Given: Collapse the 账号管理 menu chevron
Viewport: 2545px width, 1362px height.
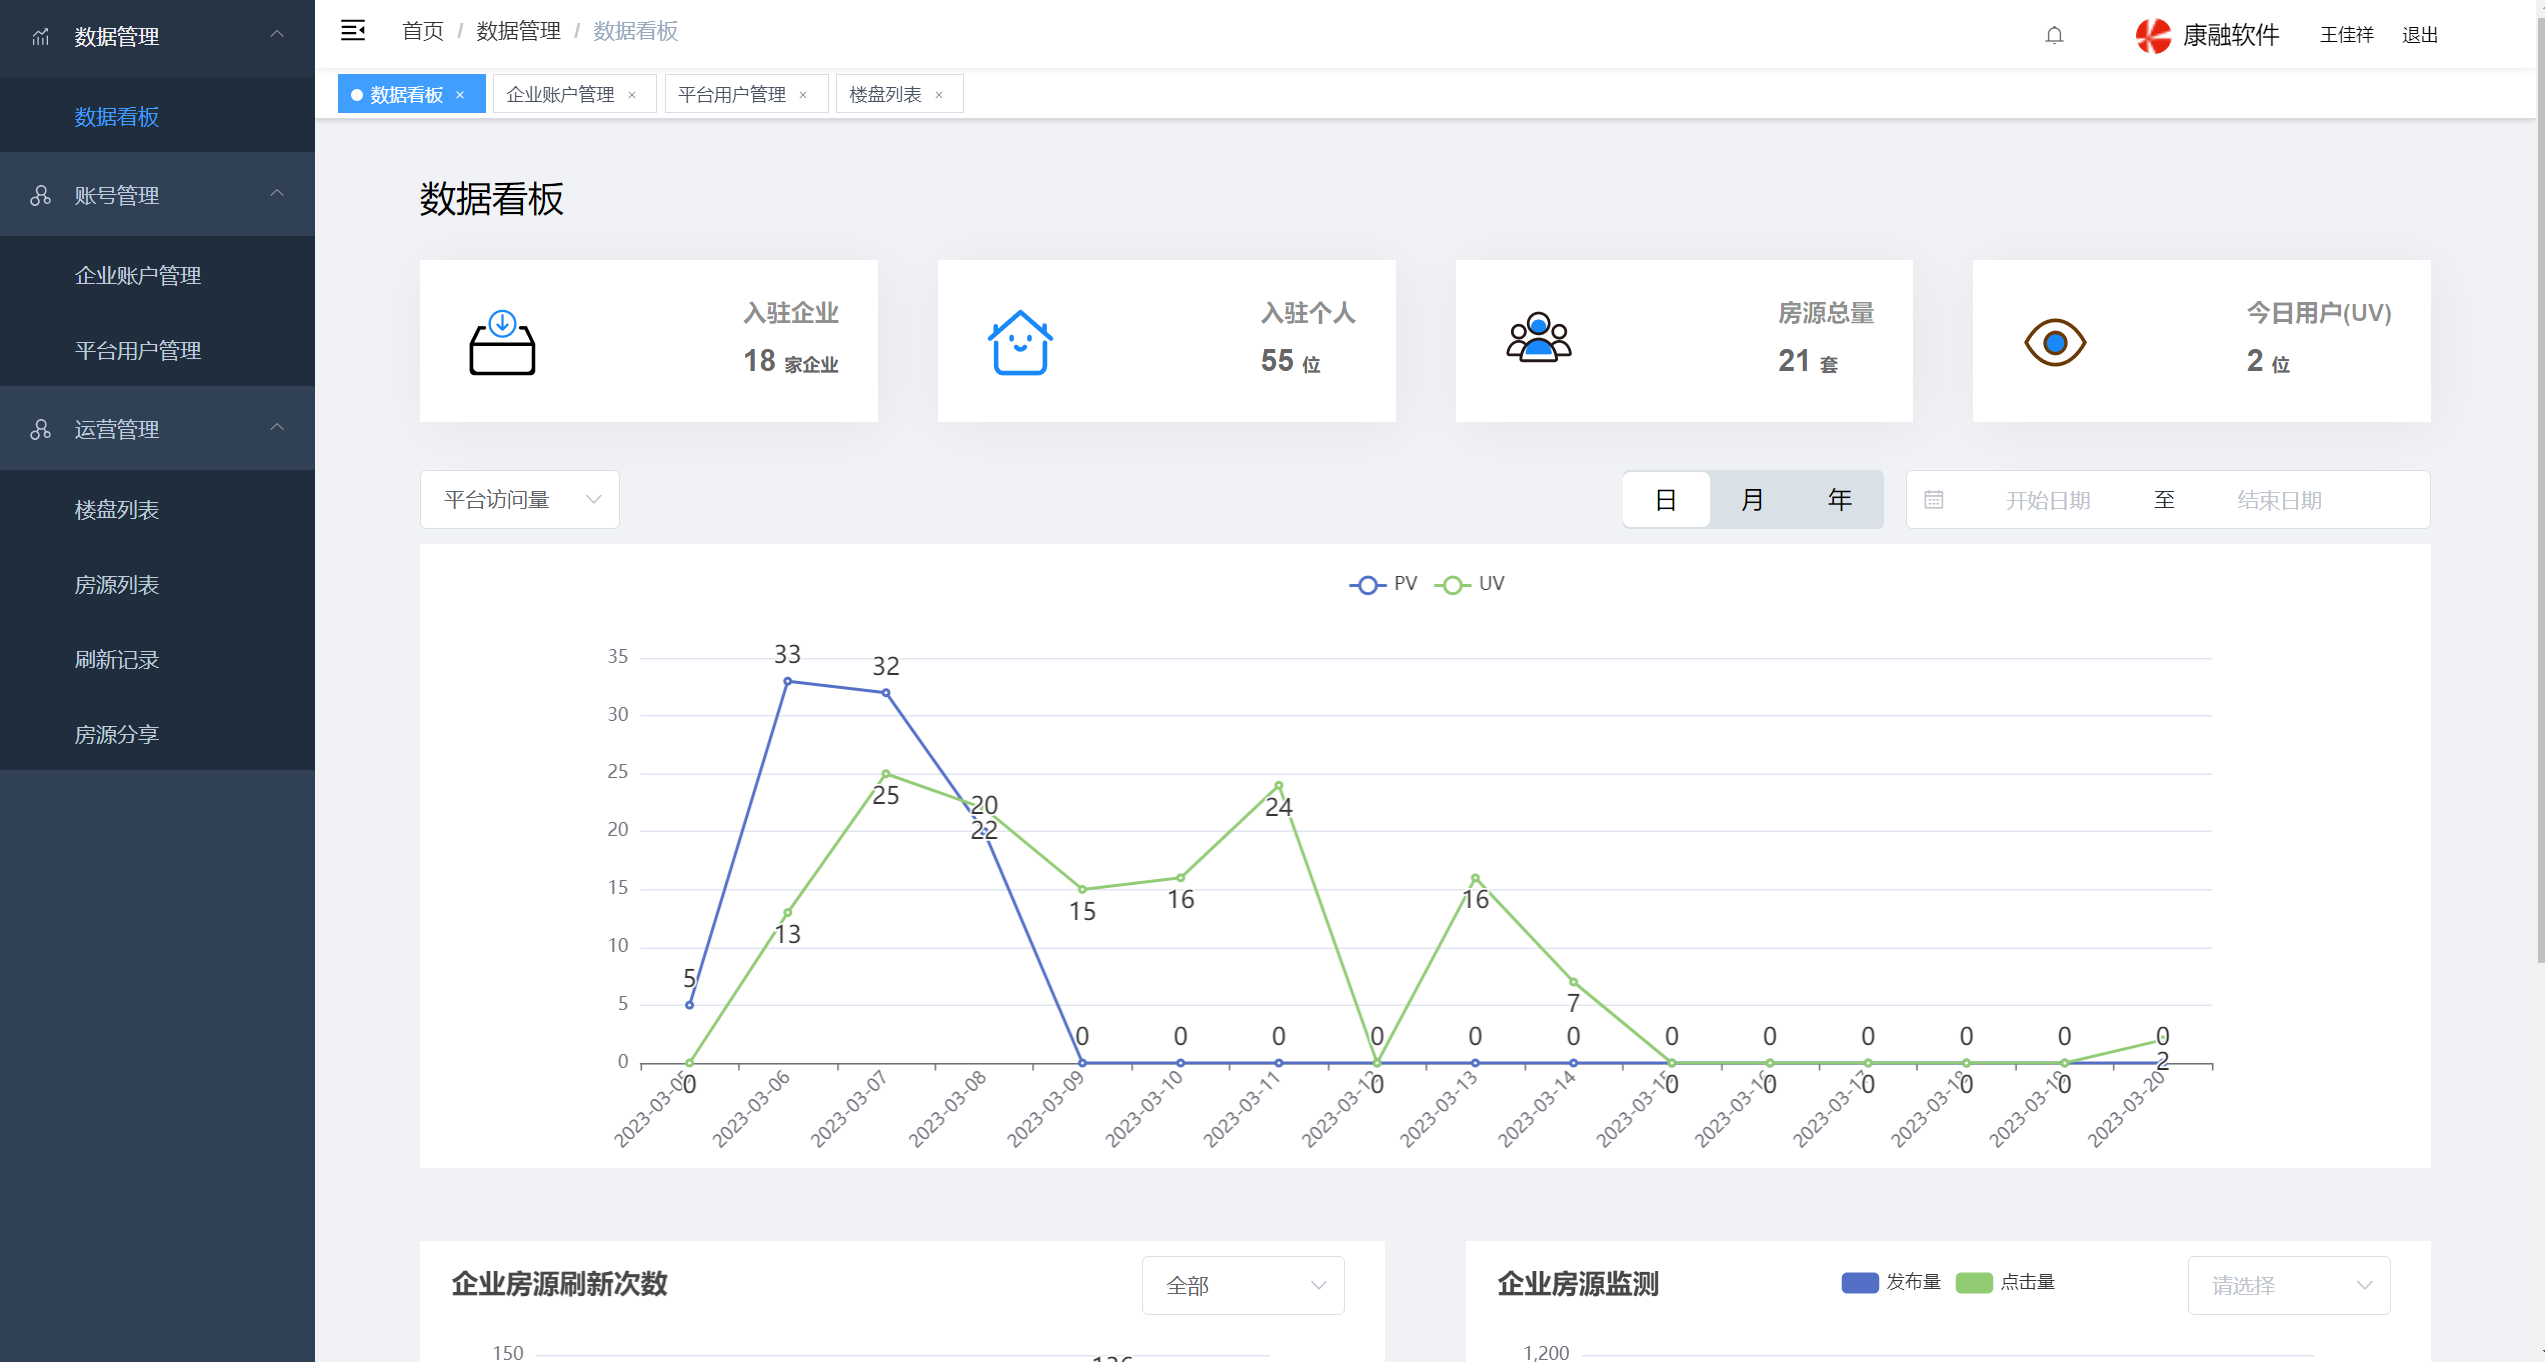Looking at the screenshot, I should pos(277,194).
